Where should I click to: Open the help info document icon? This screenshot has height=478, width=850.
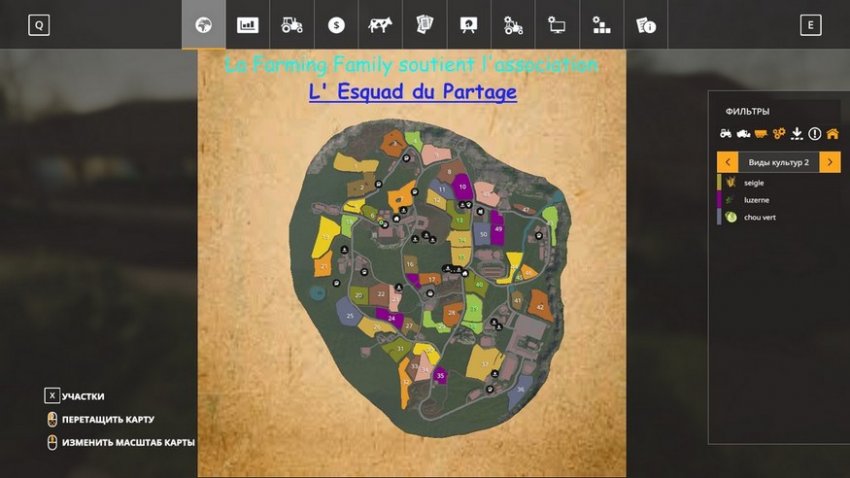646,25
